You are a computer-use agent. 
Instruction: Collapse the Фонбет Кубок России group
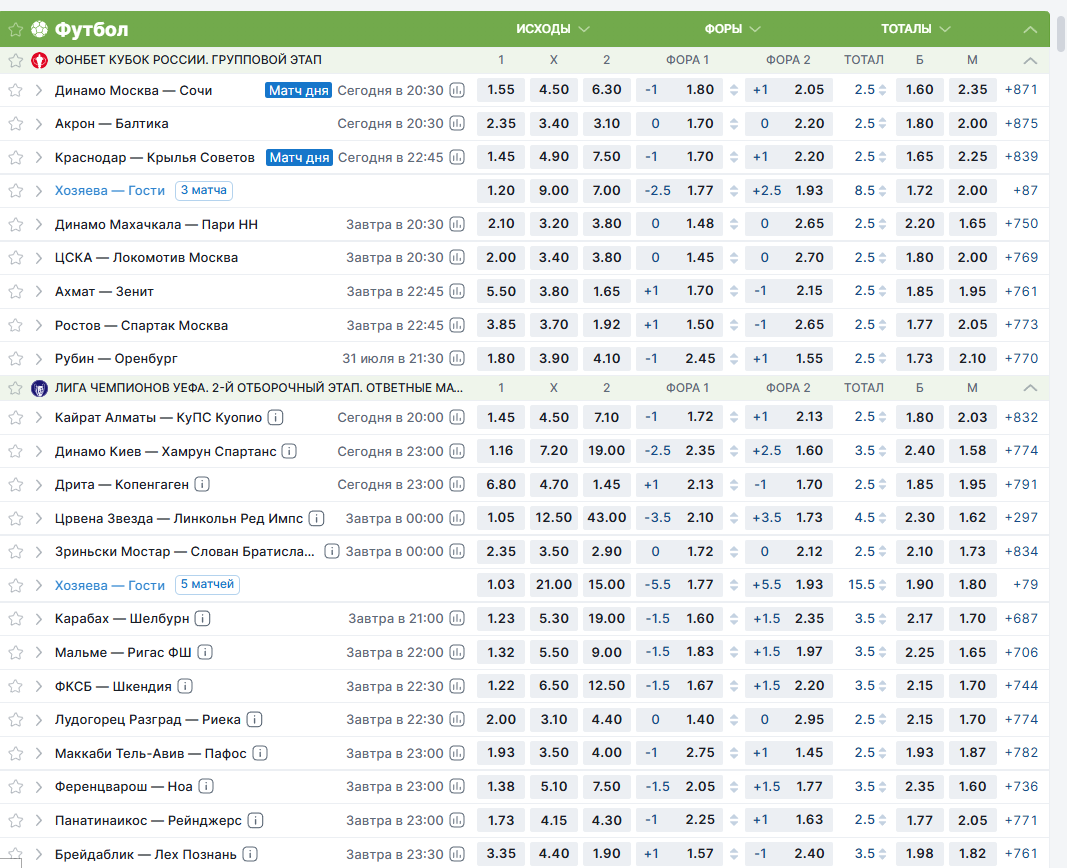point(1030,61)
